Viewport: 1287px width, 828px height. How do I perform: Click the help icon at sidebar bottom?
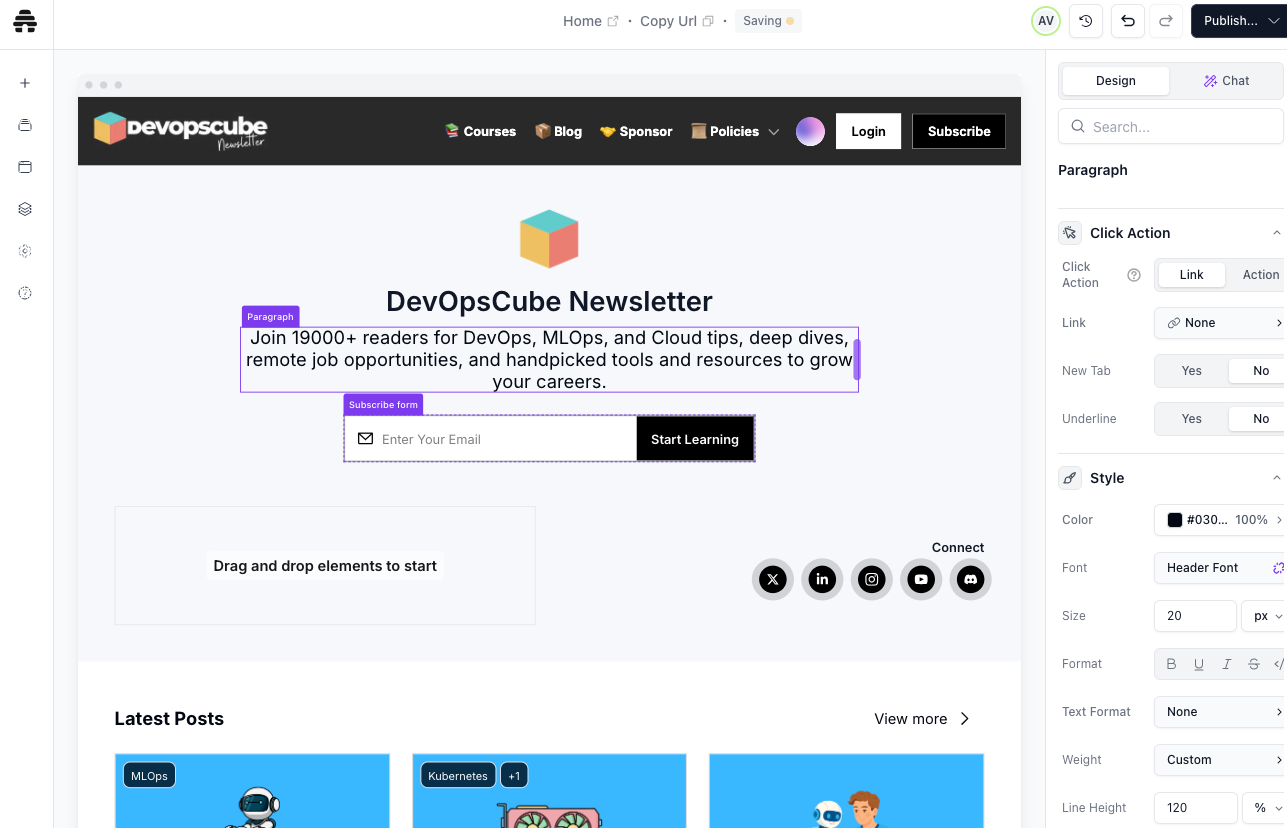tap(25, 292)
